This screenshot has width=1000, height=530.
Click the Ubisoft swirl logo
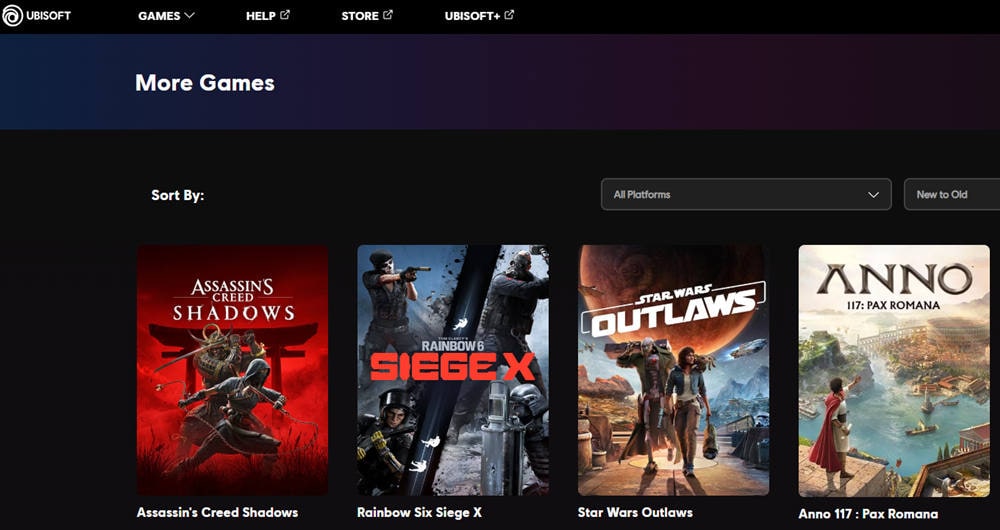coord(12,15)
